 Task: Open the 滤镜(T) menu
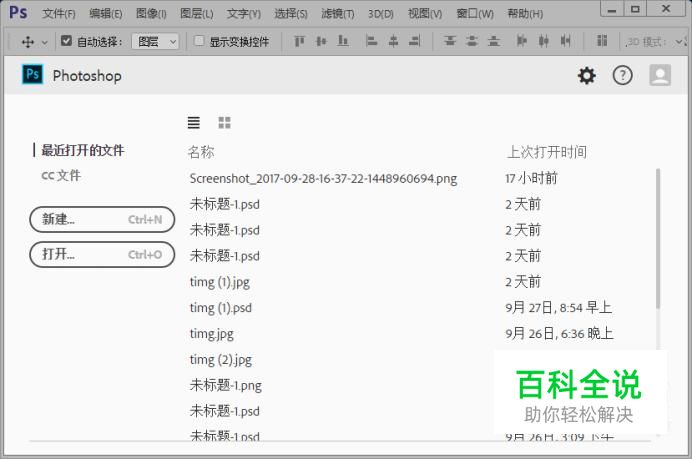338,14
